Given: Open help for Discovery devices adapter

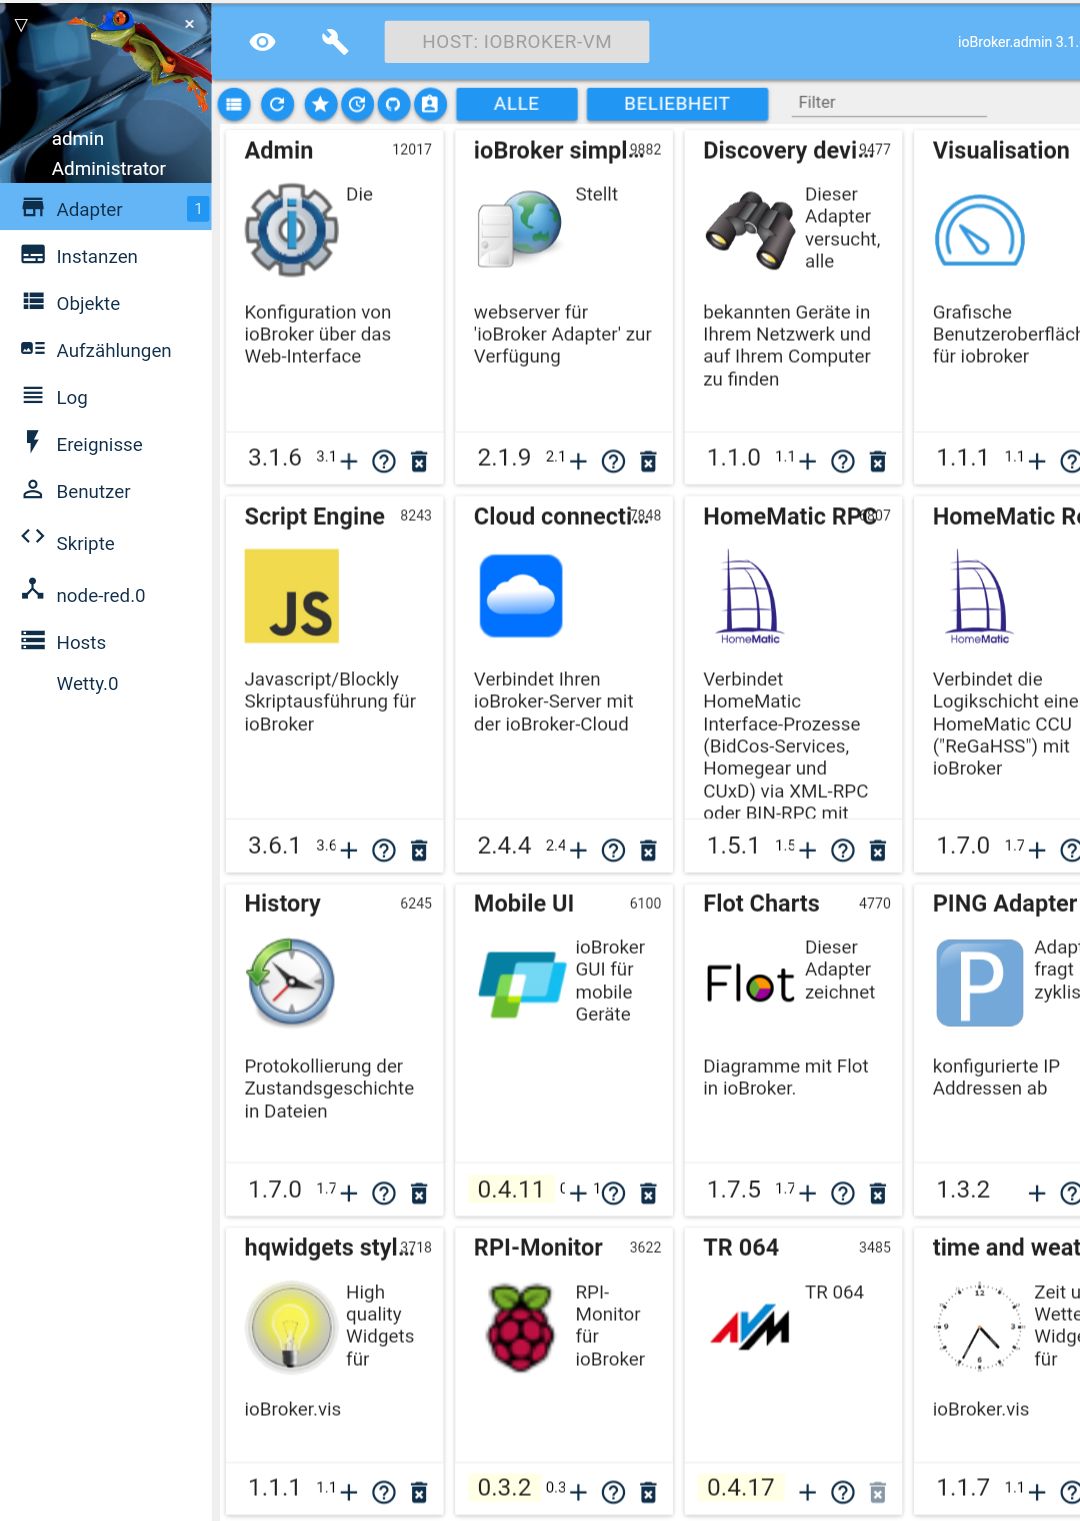Looking at the screenshot, I should [843, 461].
